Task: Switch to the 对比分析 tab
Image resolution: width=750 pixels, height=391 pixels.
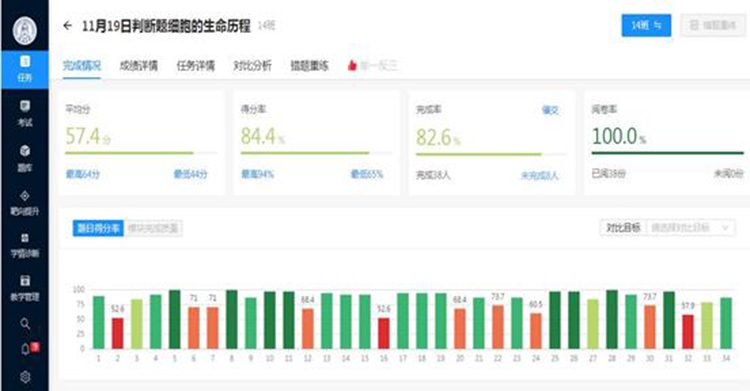Action: pyautogui.click(x=253, y=66)
